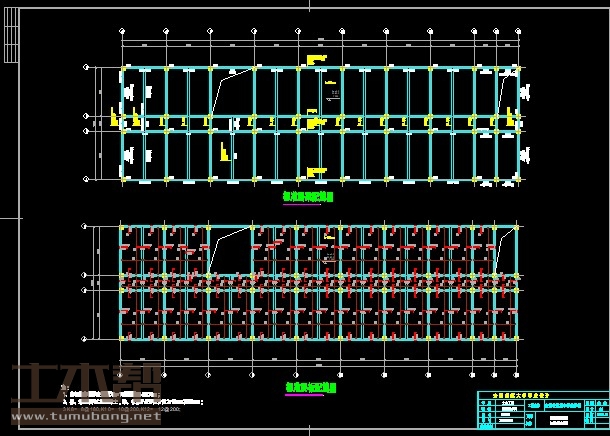Click the top dimension line above upper plan

click(320, 47)
